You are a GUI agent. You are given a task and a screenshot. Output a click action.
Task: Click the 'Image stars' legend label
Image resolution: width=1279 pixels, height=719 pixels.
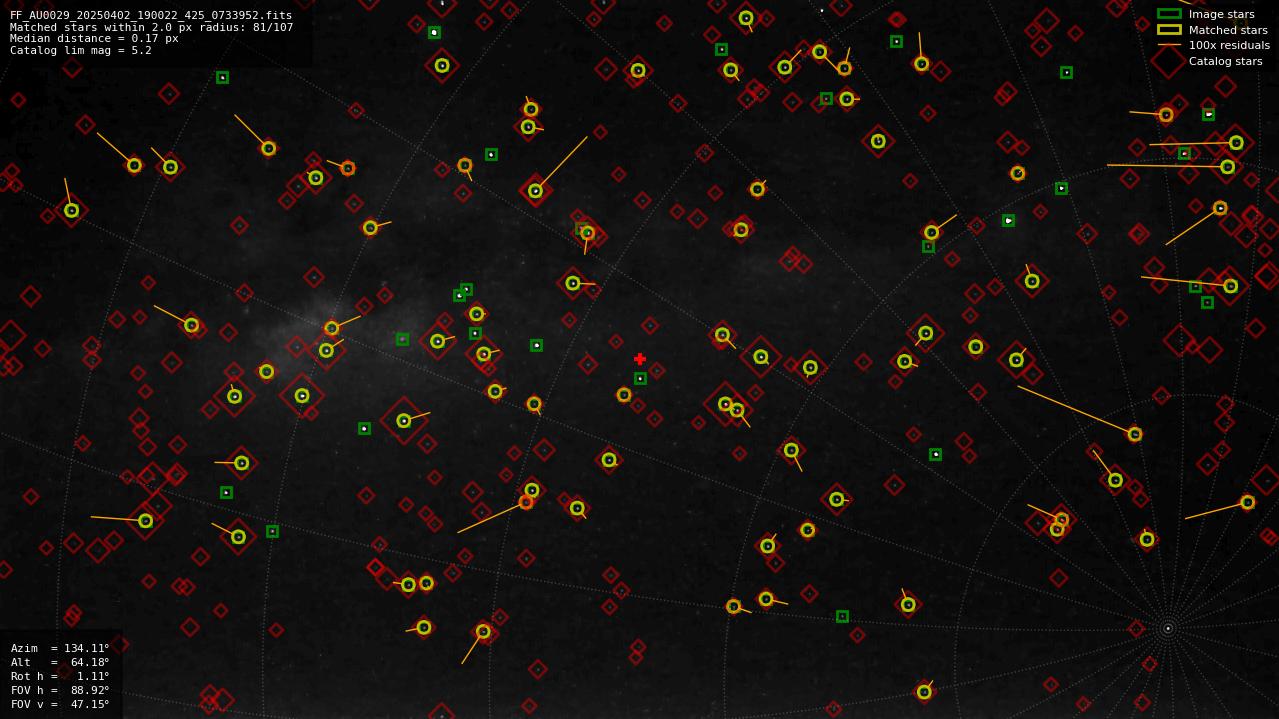[x=1221, y=14]
